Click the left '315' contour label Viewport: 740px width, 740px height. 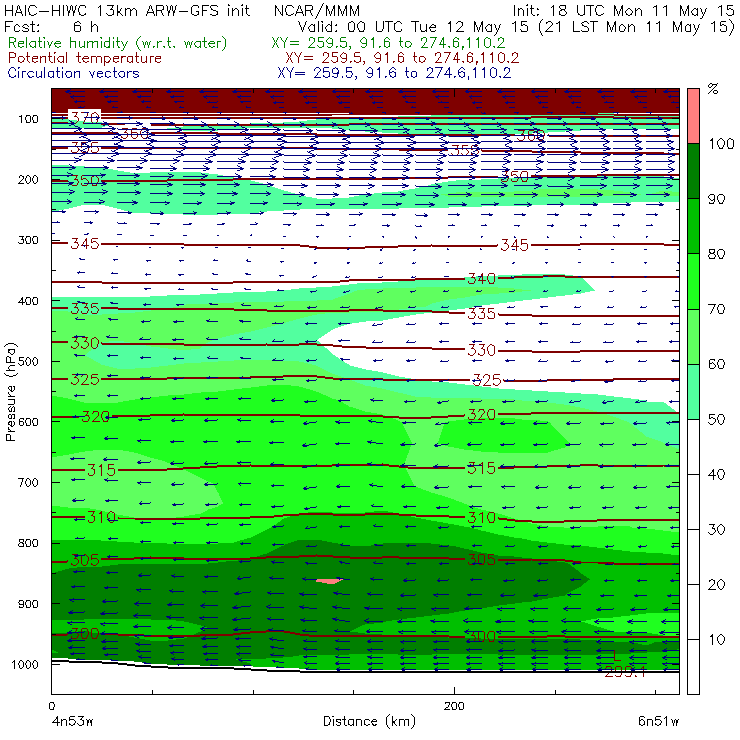pyautogui.click(x=101, y=470)
